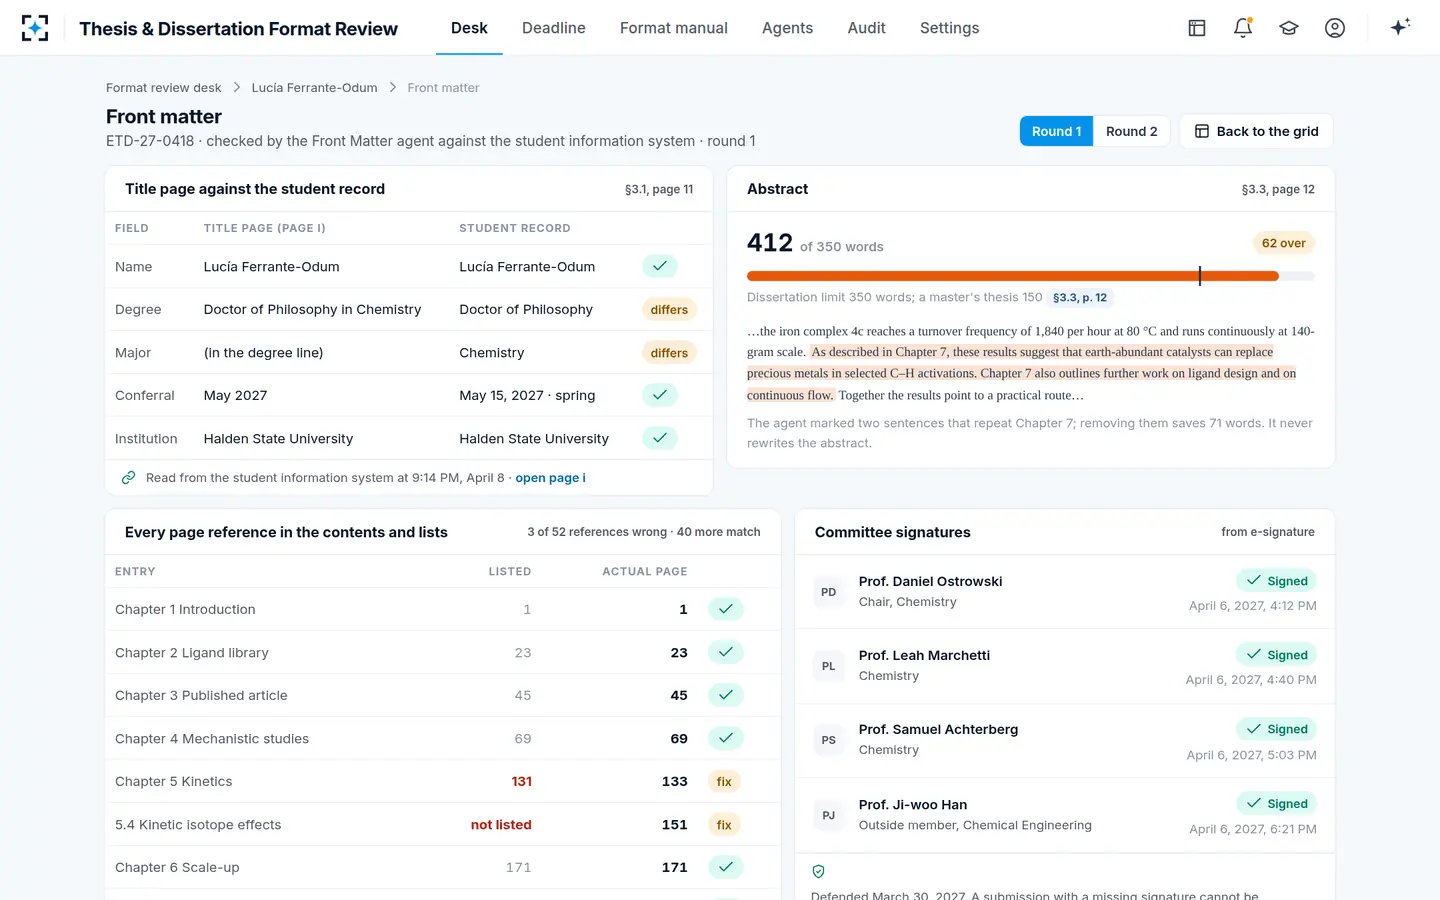The width and height of the screenshot is (1440, 900).
Task: Open the Deadline tab
Action: (x=554, y=28)
